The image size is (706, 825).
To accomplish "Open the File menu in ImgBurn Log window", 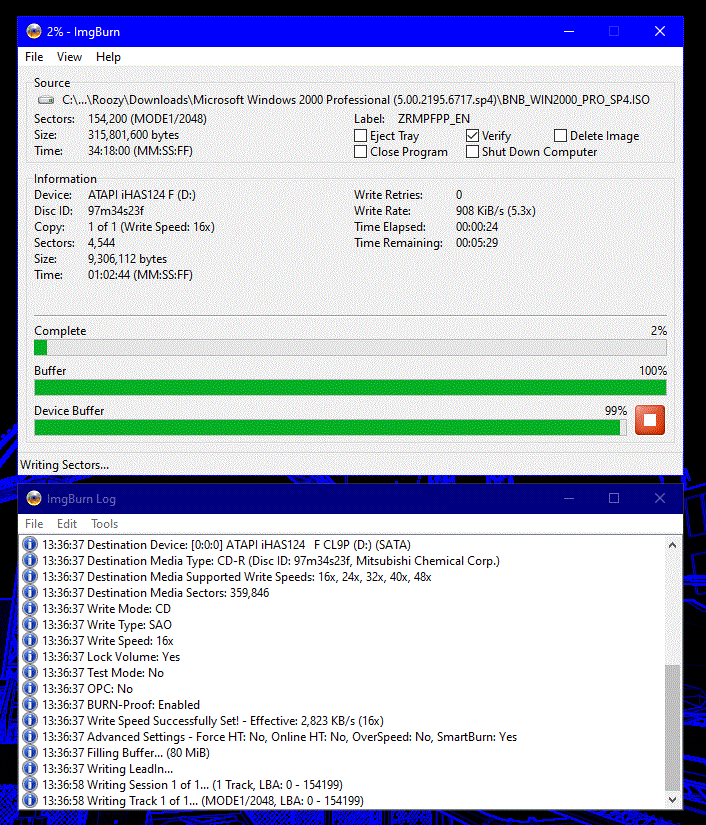I will coord(34,524).
